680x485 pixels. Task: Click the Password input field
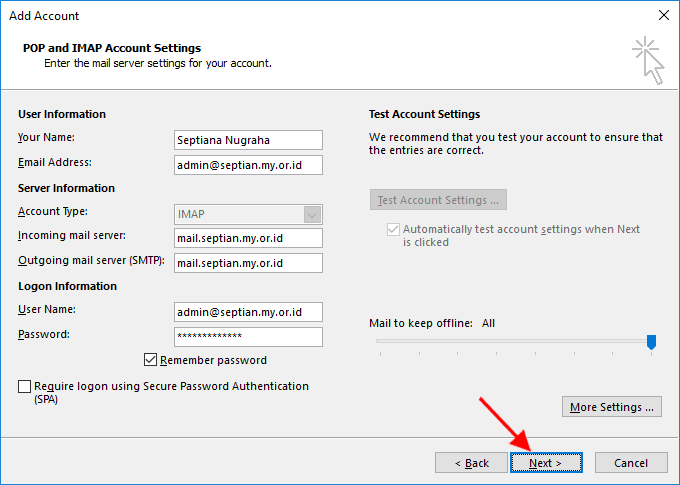click(x=248, y=337)
